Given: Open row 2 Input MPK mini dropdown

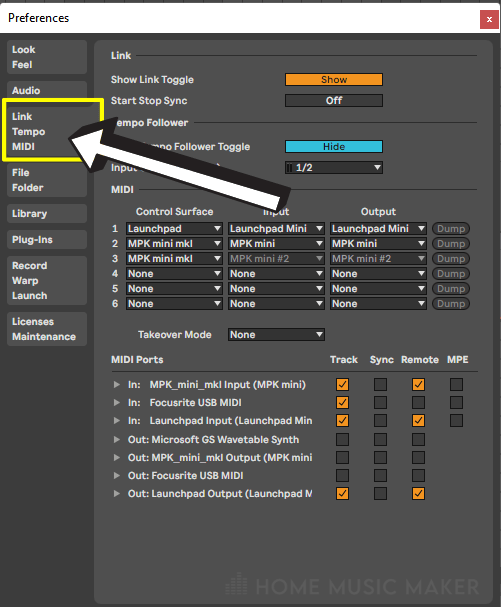Looking at the screenshot, I should point(276,243).
